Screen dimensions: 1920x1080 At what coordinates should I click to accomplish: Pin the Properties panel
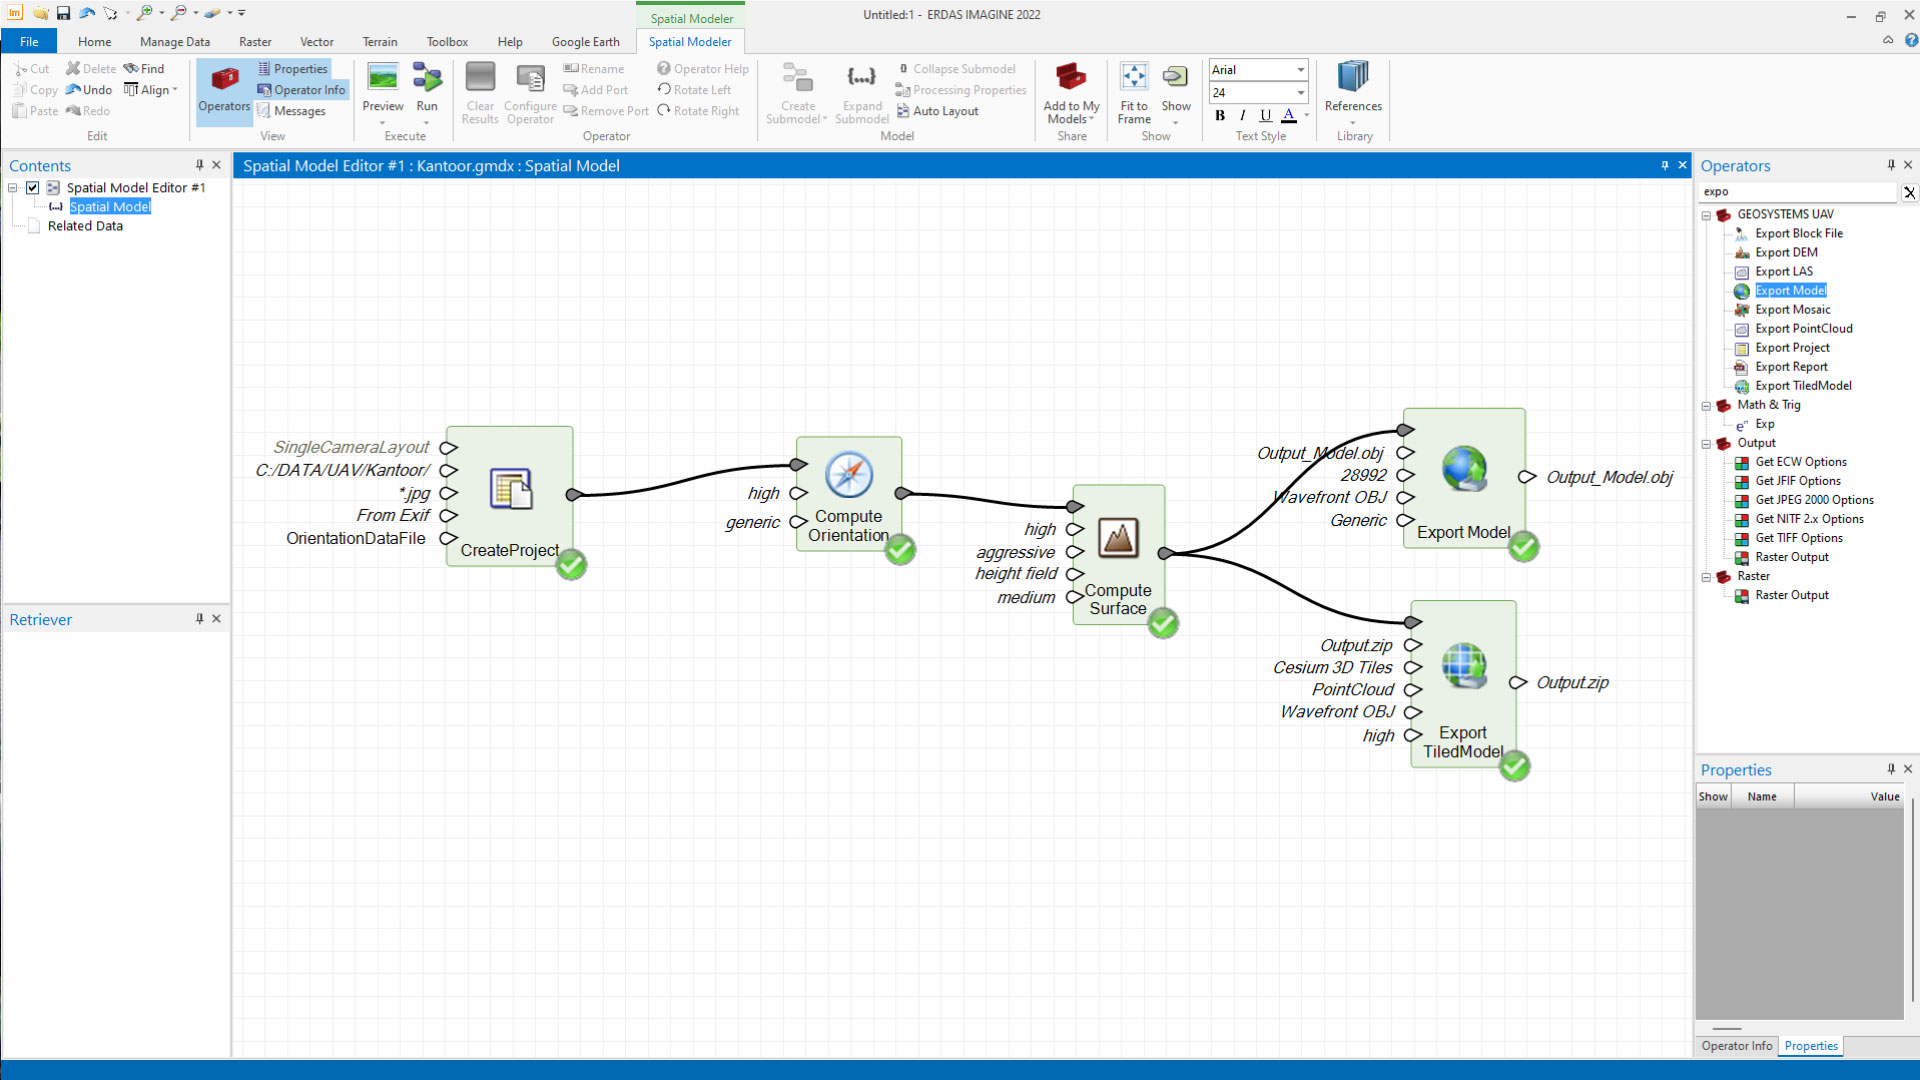pyautogui.click(x=1891, y=769)
